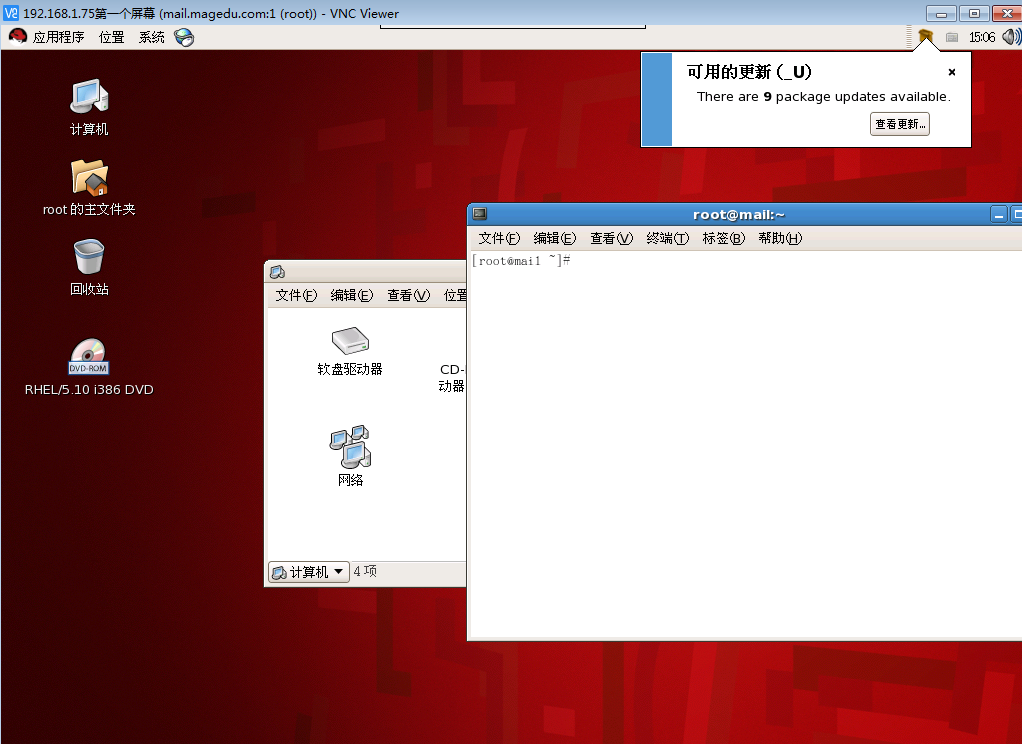Expand the 计算机 location dropdown

(309, 572)
